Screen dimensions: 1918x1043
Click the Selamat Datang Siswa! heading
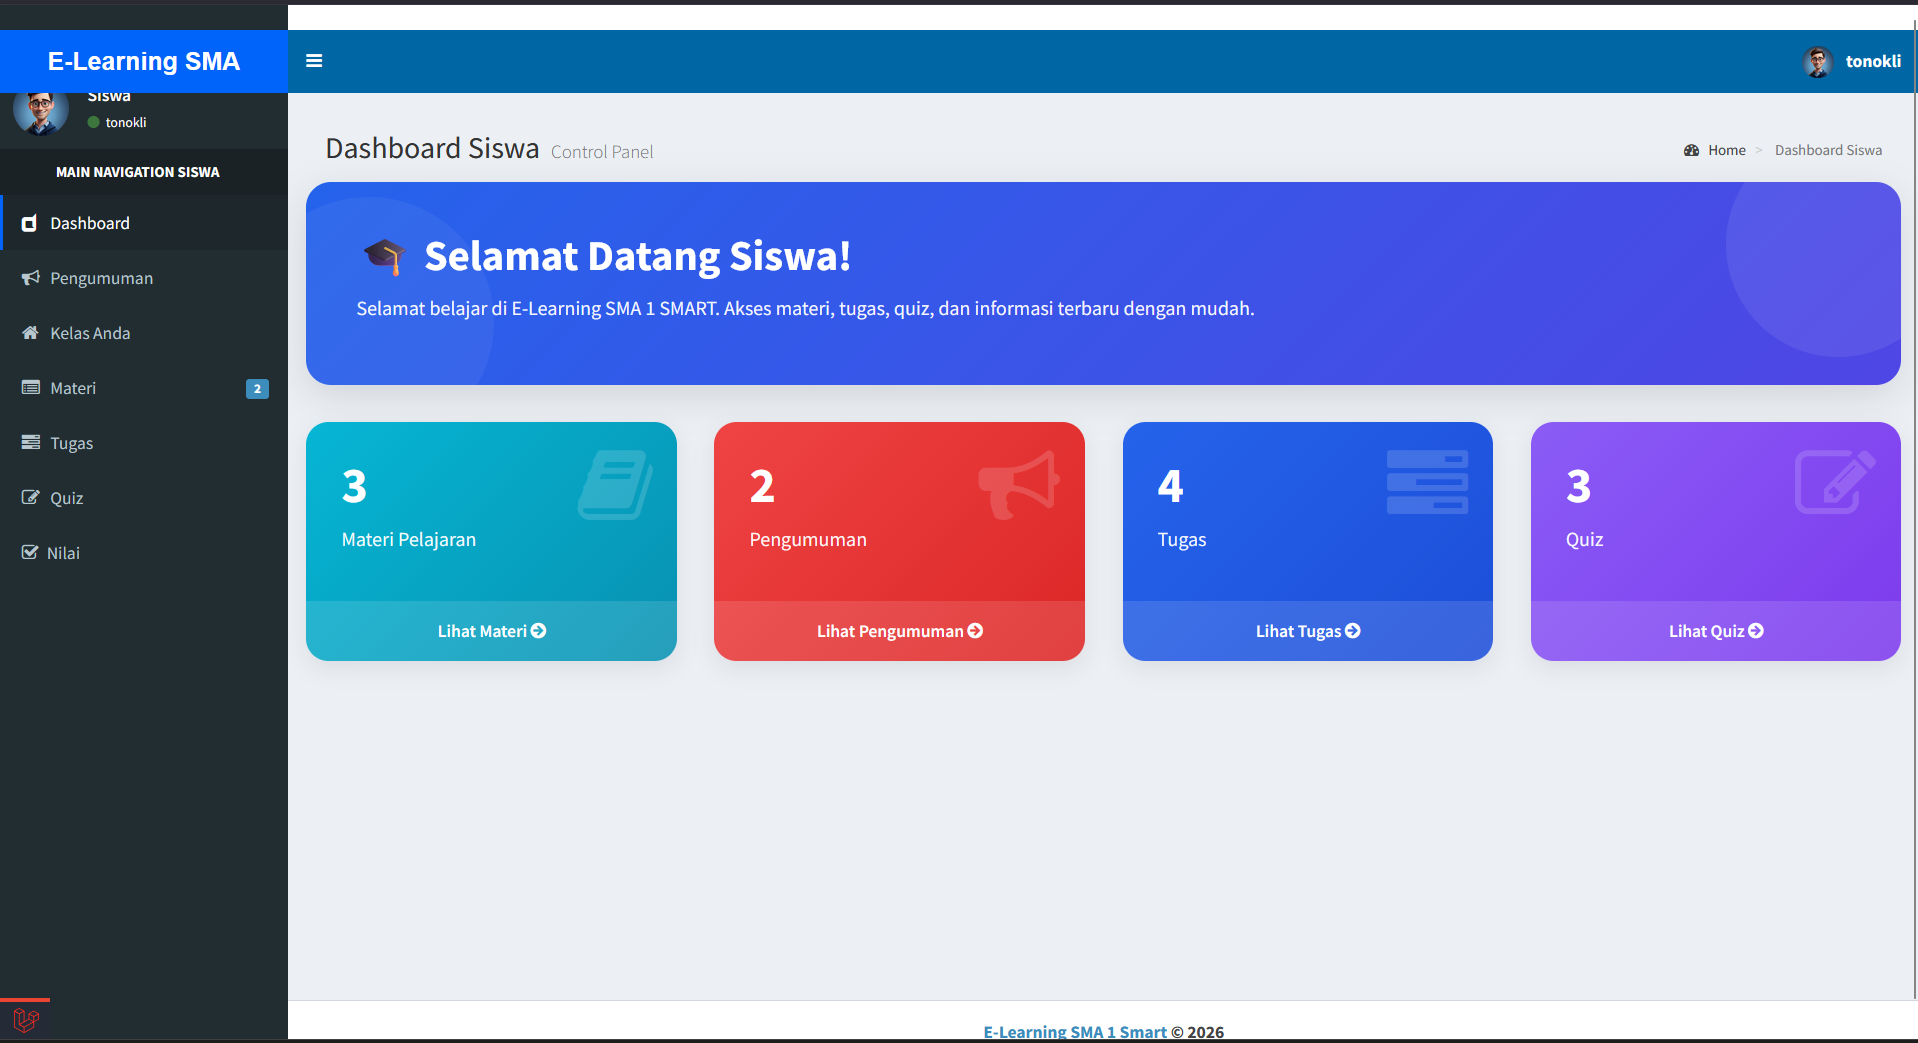tap(638, 256)
